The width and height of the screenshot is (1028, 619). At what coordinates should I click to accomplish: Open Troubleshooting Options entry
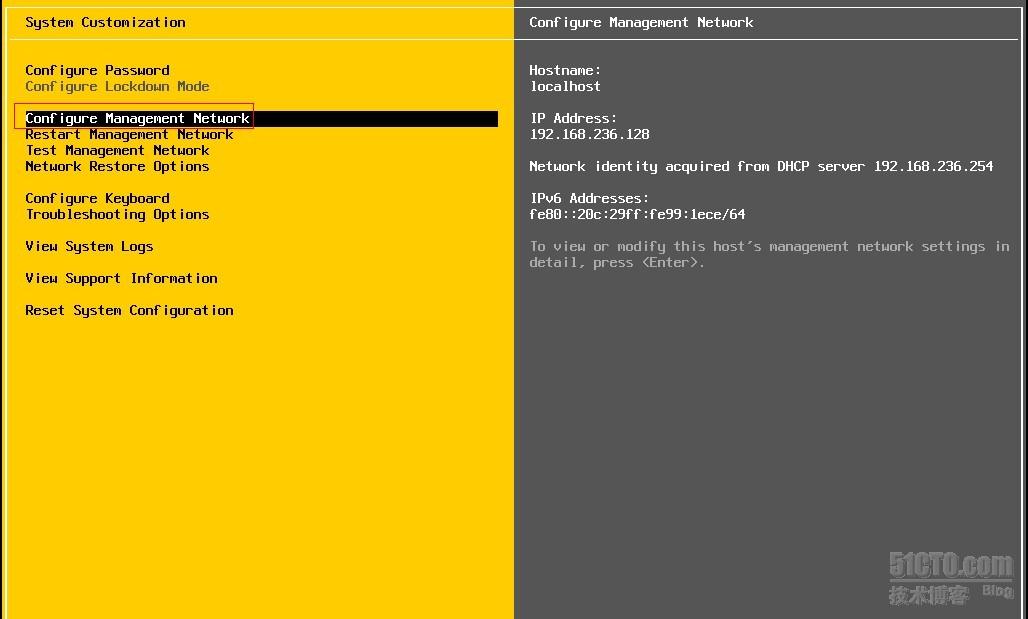point(117,214)
